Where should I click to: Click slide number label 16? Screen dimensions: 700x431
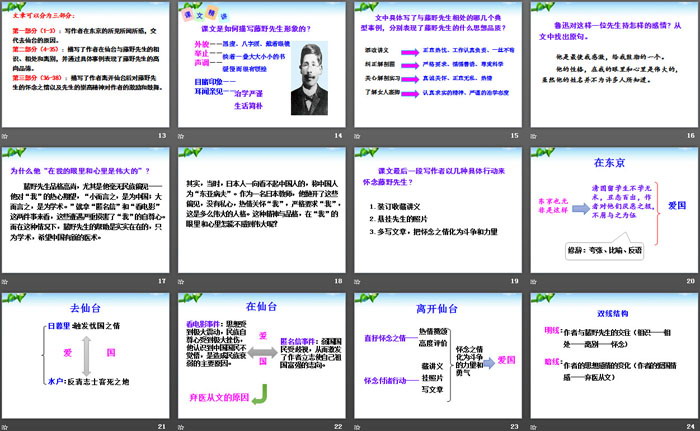(x=691, y=135)
